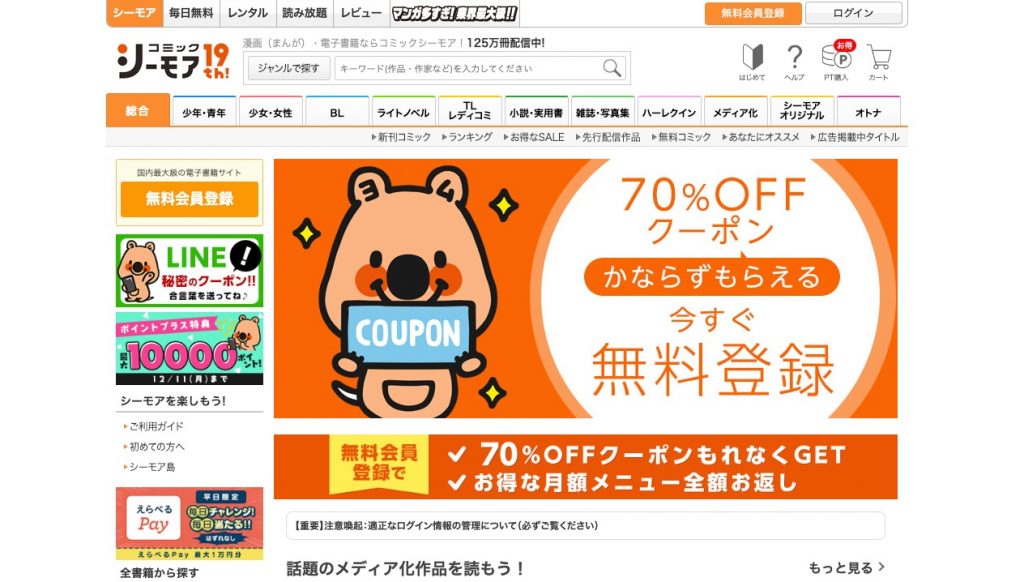
Task: Open the shopping cart カート icon
Action: 878,62
